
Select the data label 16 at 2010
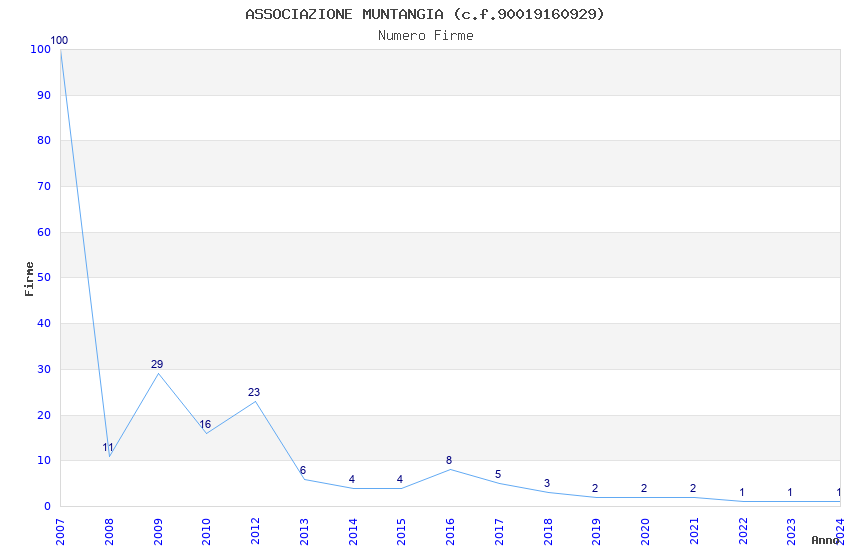tap(205, 424)
